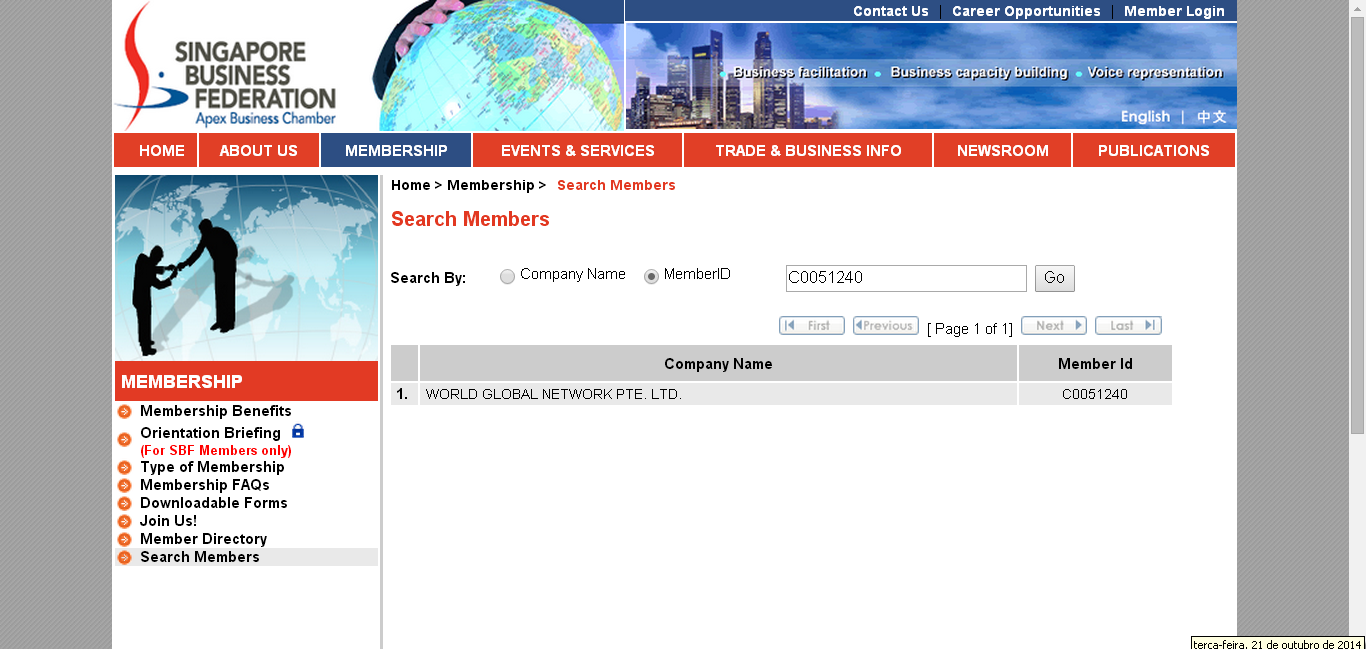
Task: Open the Member Login link
Action: (x=1174, y=11)
